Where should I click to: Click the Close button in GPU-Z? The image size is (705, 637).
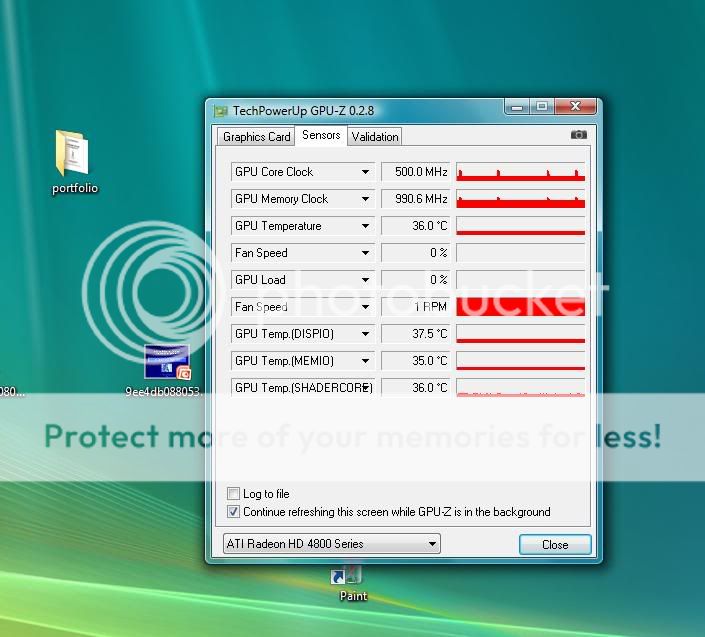point(555,545)
